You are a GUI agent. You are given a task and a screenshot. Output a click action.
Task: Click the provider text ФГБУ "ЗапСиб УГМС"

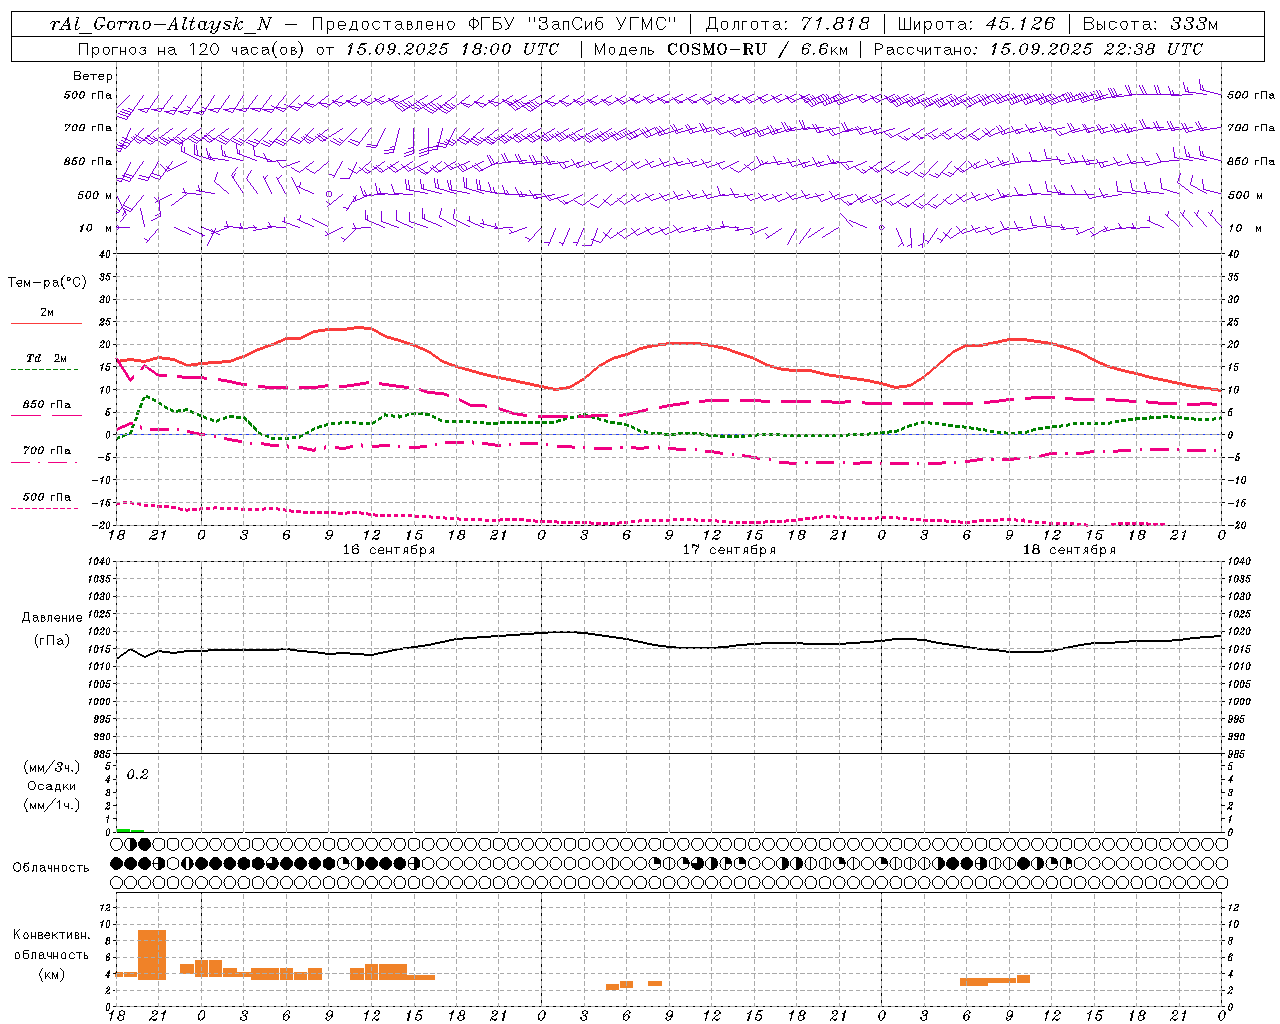572,25
